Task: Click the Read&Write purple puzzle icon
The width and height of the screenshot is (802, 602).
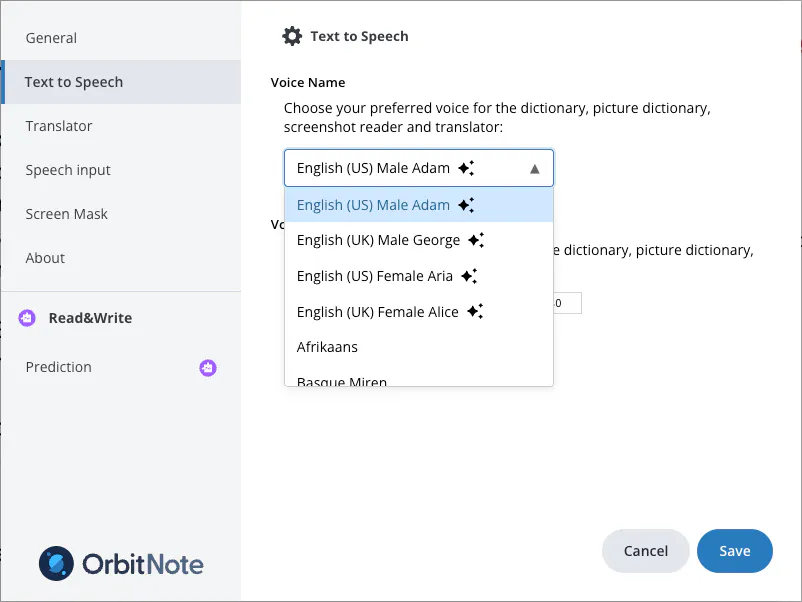Action: click(x=27, y=318)
